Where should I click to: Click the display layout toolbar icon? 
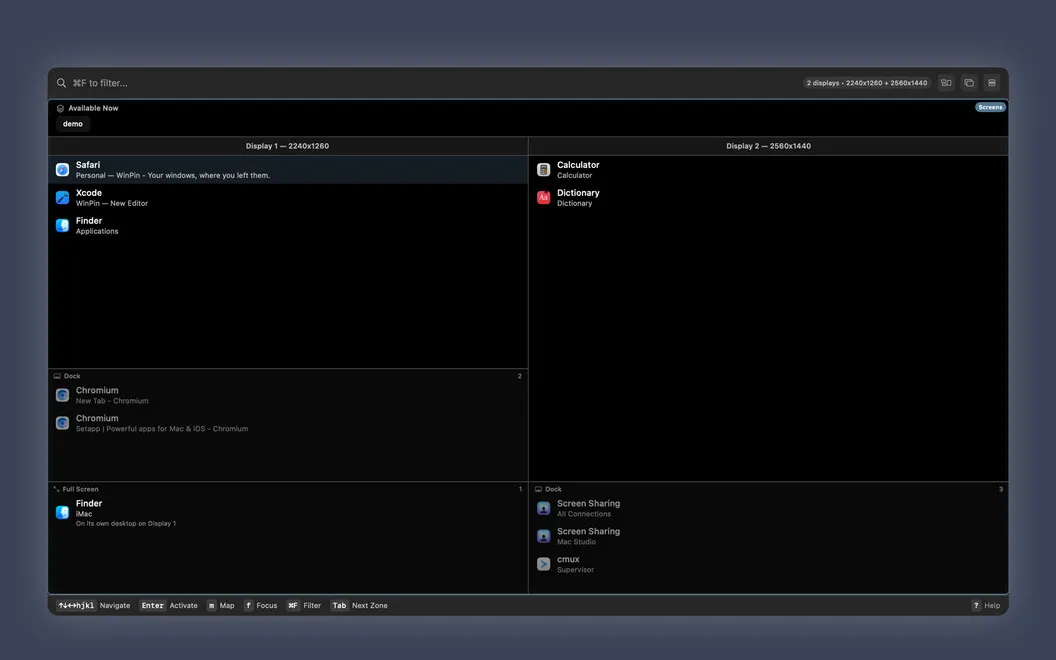coord(946,83)
